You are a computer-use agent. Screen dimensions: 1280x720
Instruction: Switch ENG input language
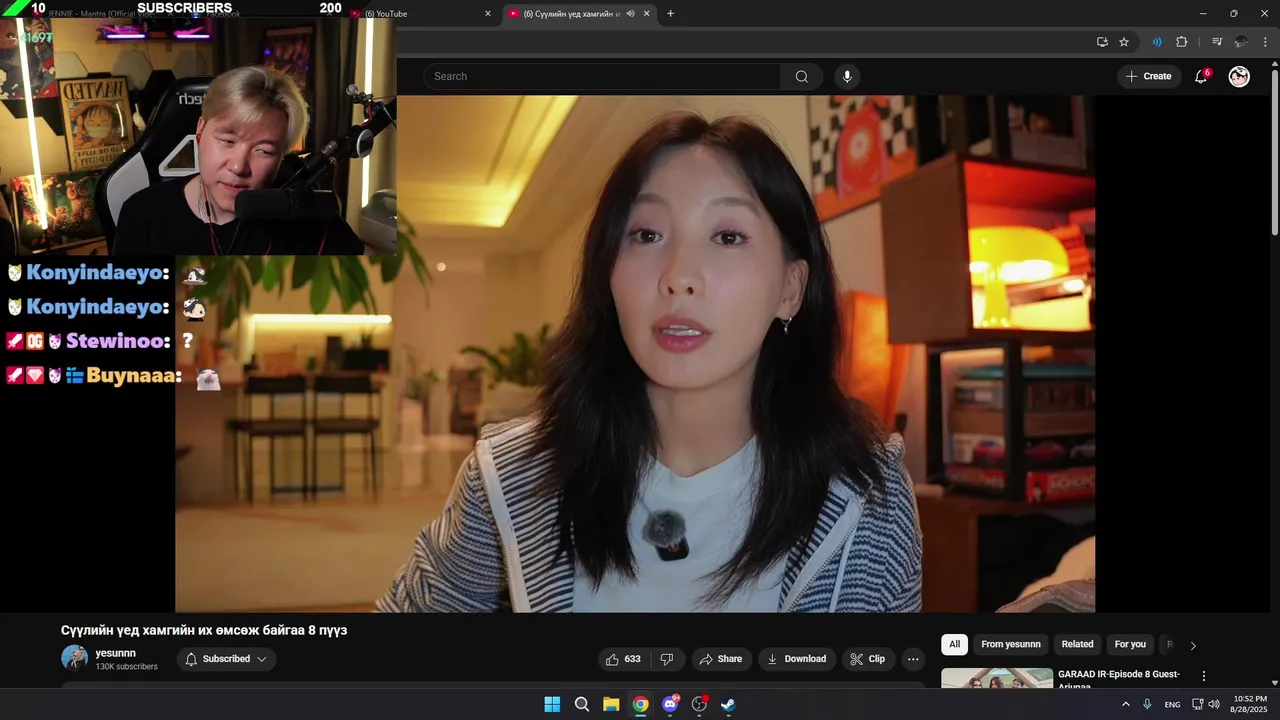(x=1172, y=704)
